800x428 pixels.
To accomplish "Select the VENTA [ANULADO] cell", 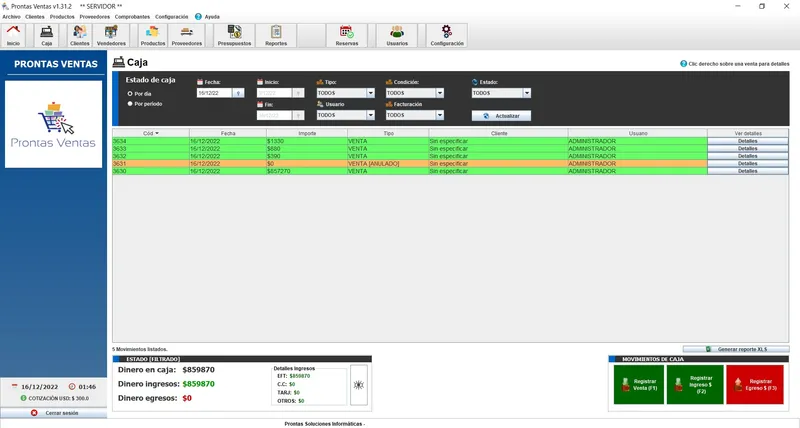I will pos(388,164).
